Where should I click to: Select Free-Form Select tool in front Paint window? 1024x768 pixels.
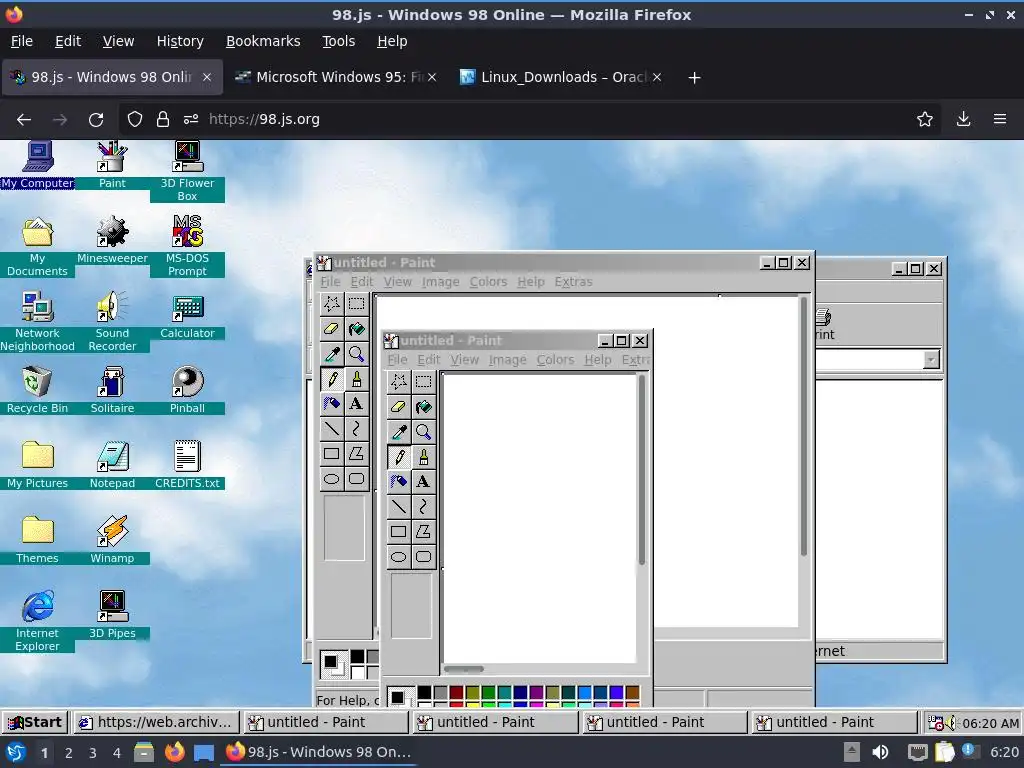(x=398, y=381)
